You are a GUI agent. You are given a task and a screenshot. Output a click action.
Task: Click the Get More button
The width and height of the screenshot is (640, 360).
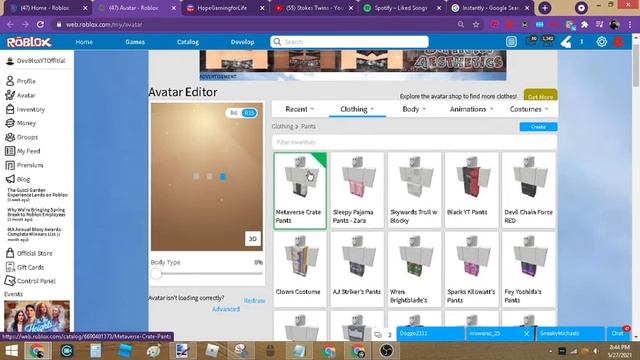point(540,96)
